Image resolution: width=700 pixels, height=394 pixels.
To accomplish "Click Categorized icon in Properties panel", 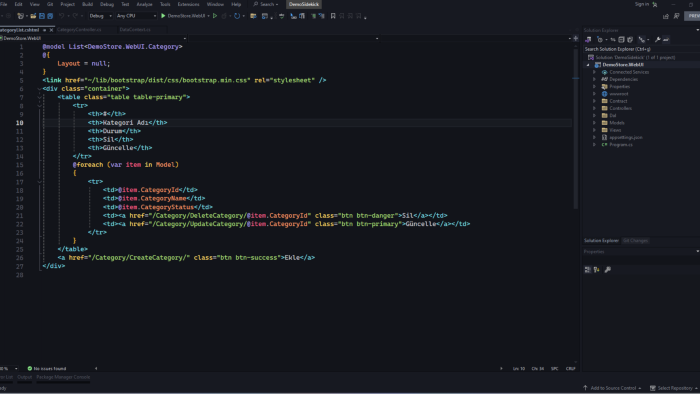I will pyautogui.click(x=588, y=270).
